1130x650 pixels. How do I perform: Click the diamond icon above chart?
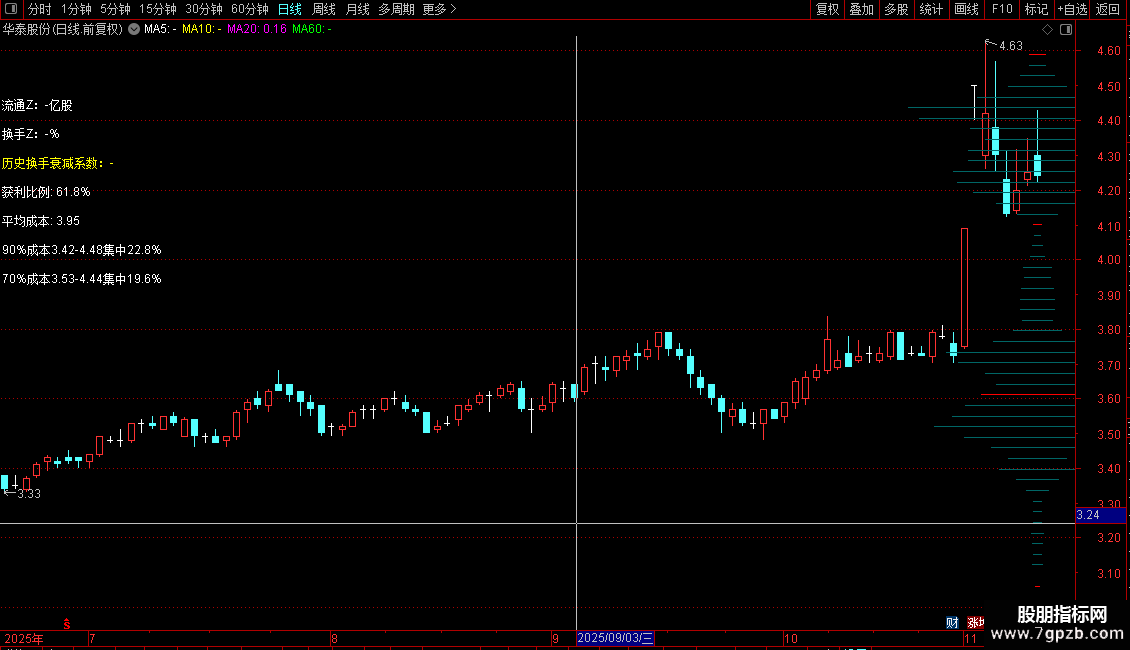pyautogui.click(x=1048, y=30)
